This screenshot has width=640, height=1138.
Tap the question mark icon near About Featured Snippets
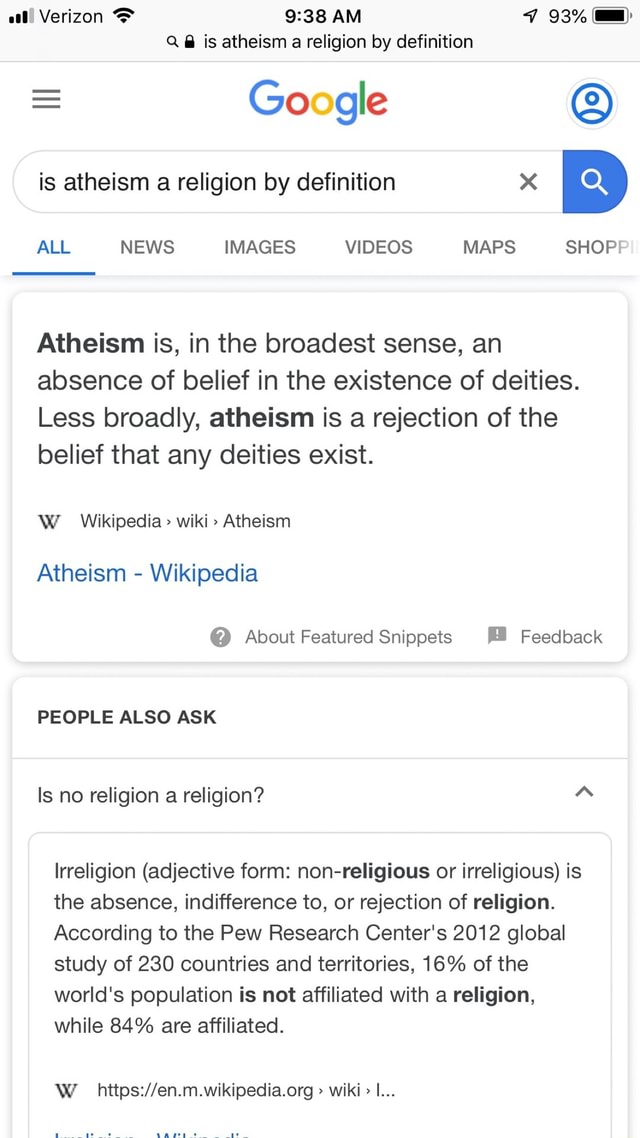[x=219, y=636]
